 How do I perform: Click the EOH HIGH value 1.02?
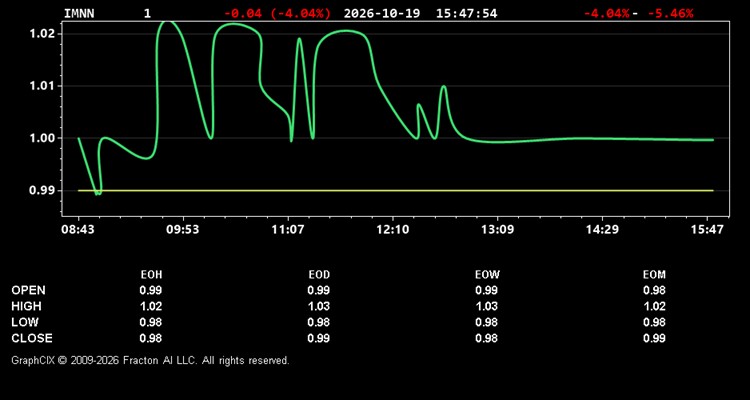[x=151, y=306]
